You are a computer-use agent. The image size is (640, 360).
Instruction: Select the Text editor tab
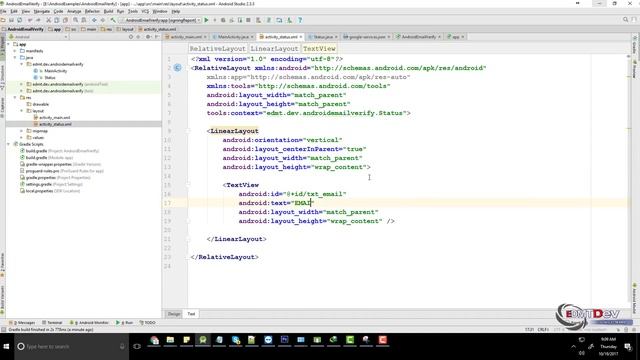[x=191, y=314]
